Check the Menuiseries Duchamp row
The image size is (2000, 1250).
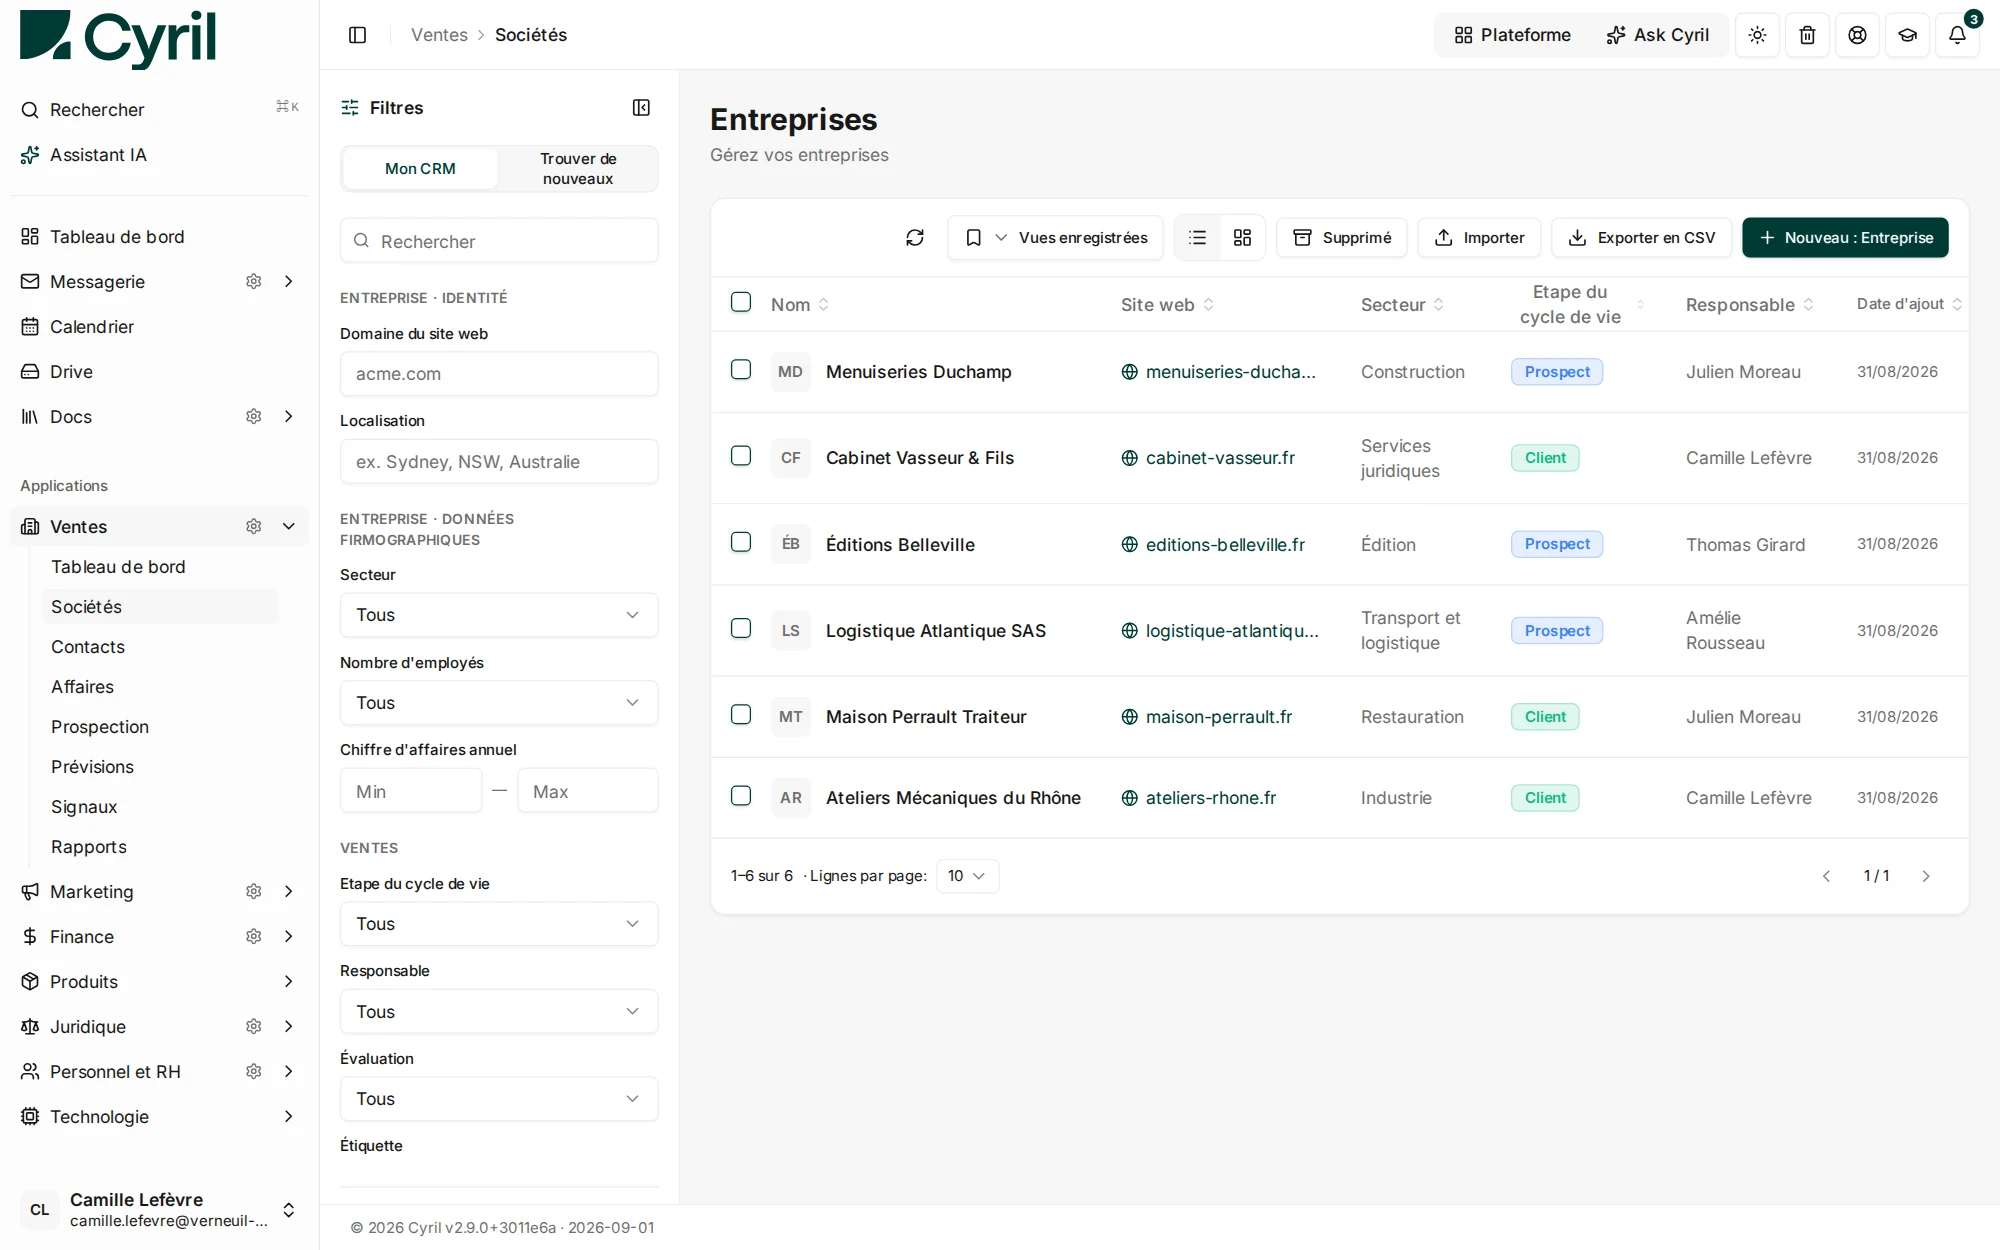741,370
